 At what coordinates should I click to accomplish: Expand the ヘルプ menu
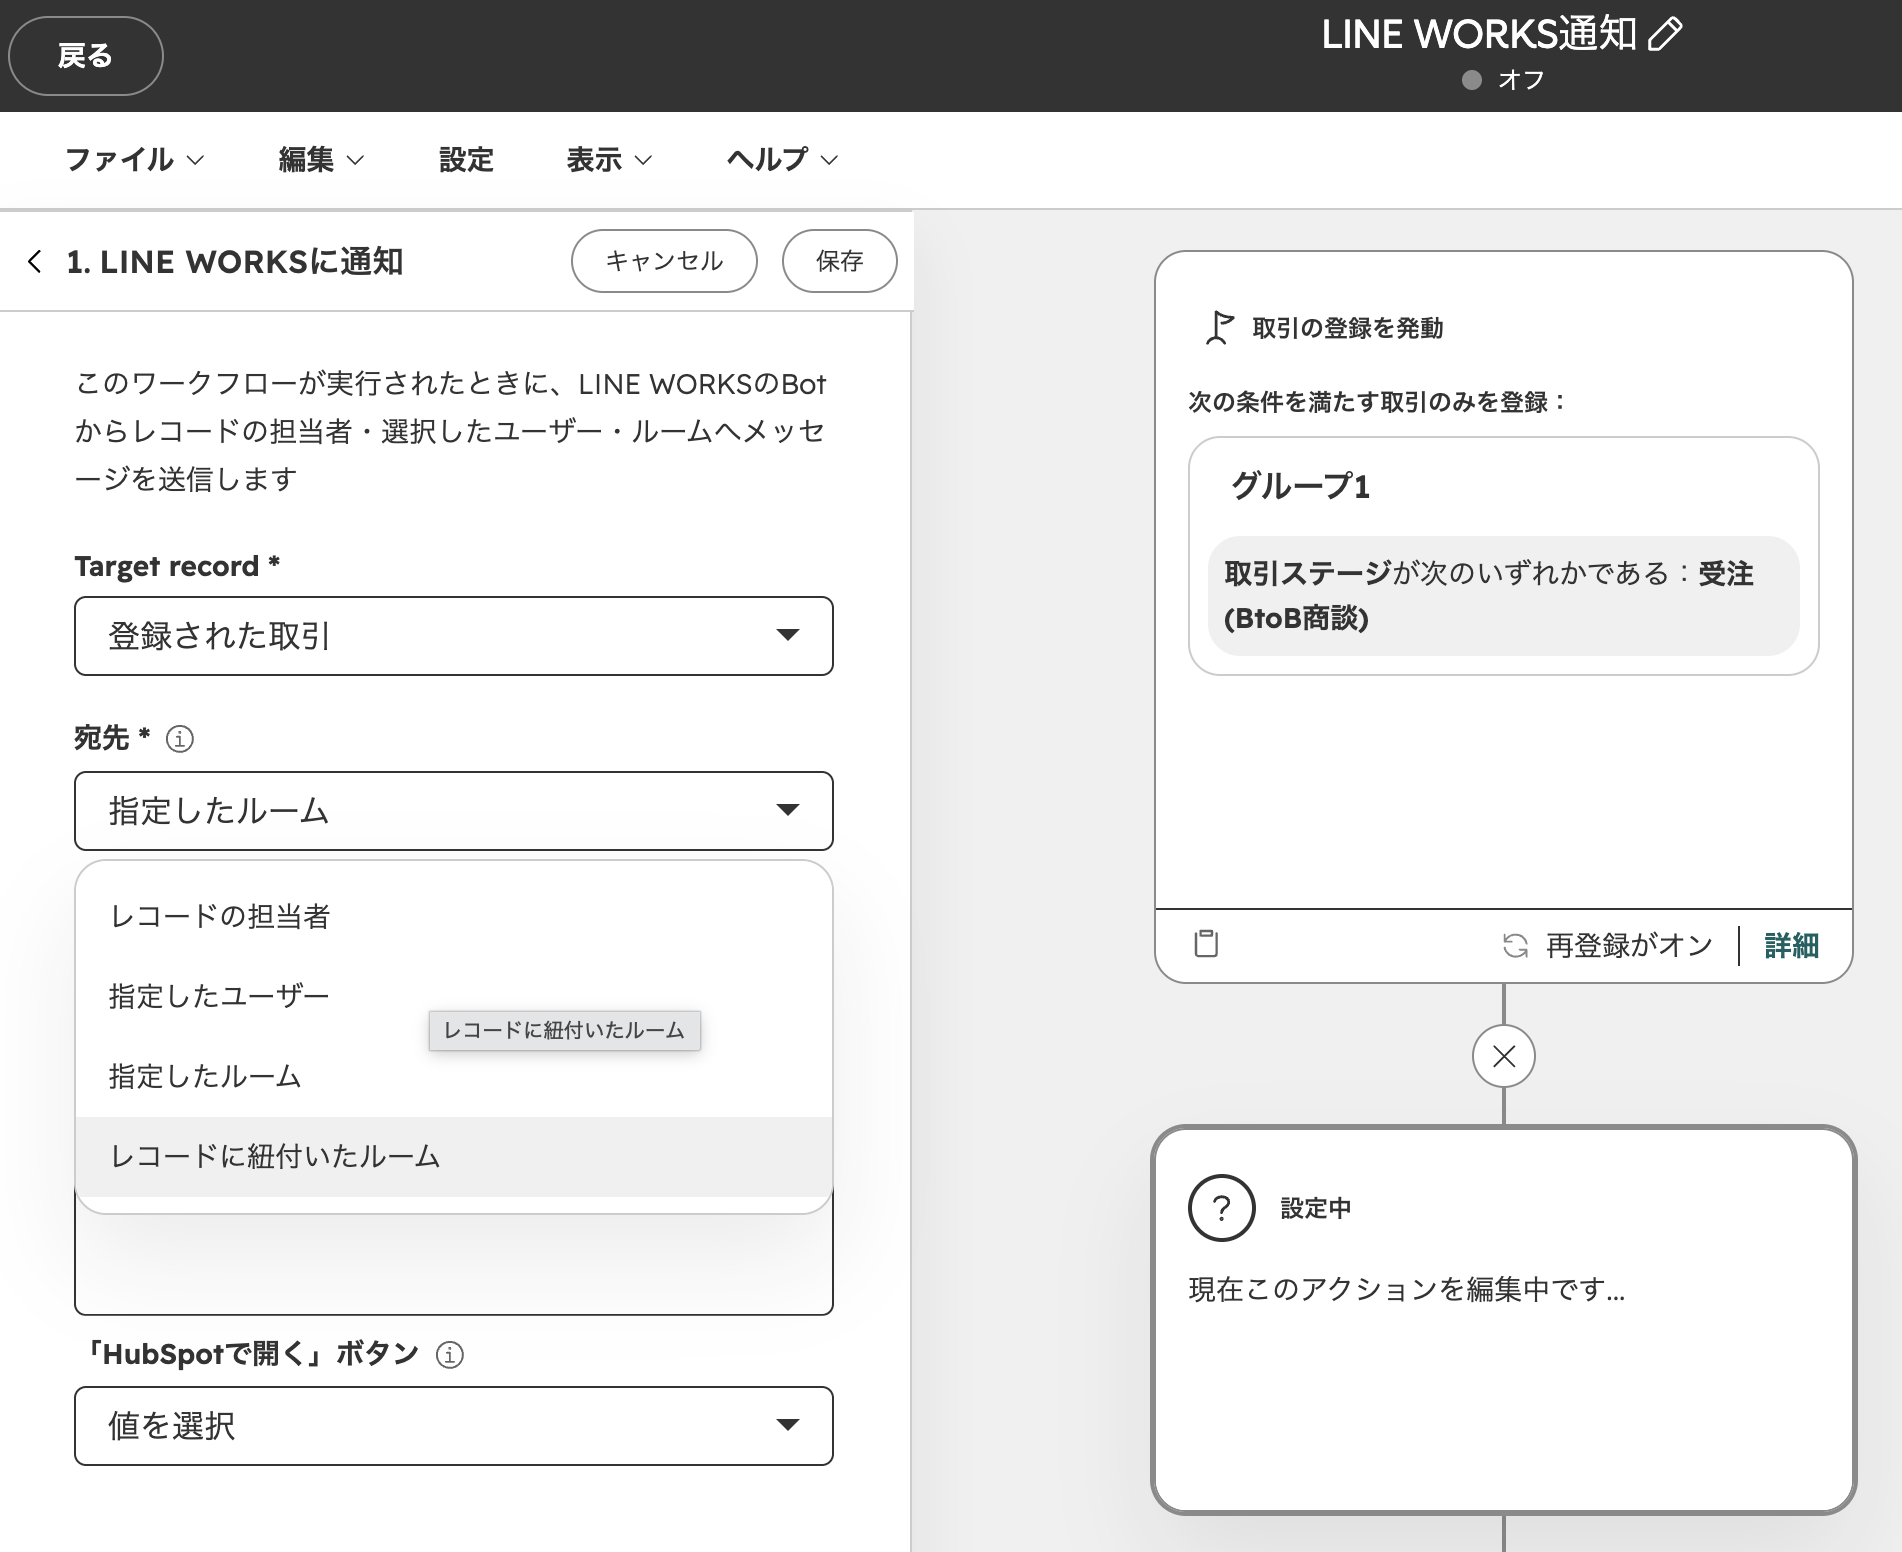(x=782, y=160)
